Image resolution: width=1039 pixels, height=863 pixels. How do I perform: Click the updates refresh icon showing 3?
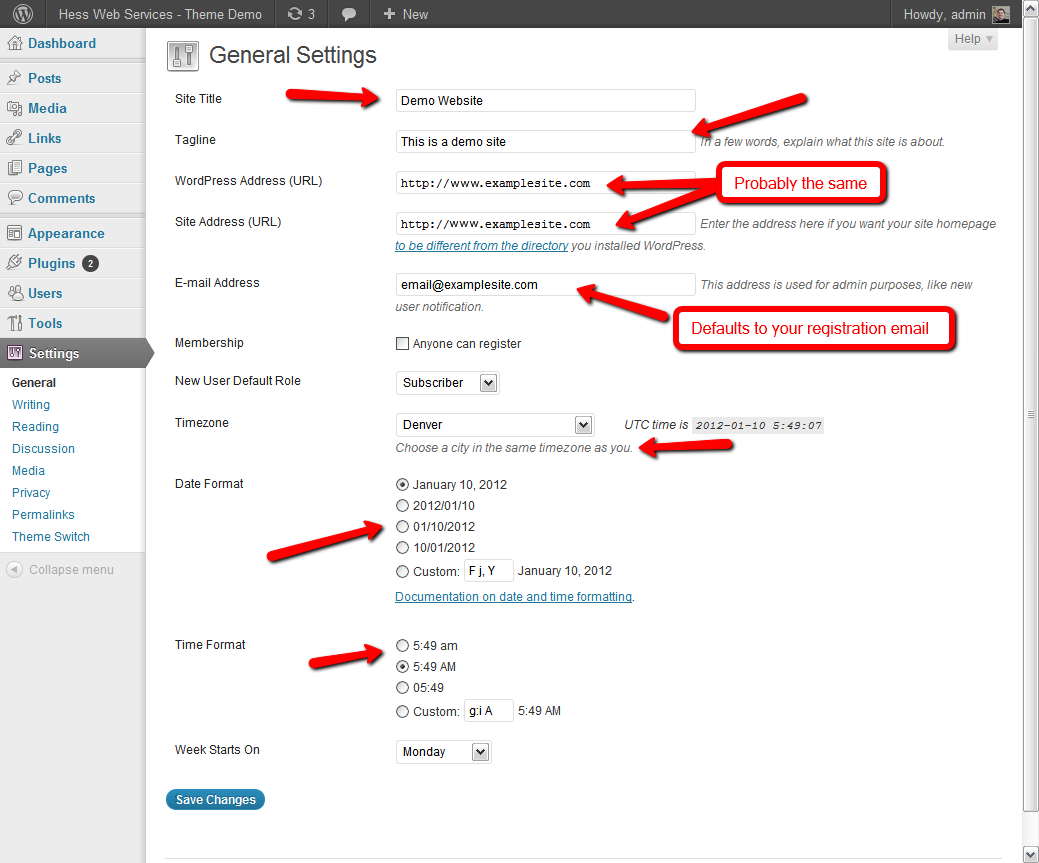pos(295,14)
